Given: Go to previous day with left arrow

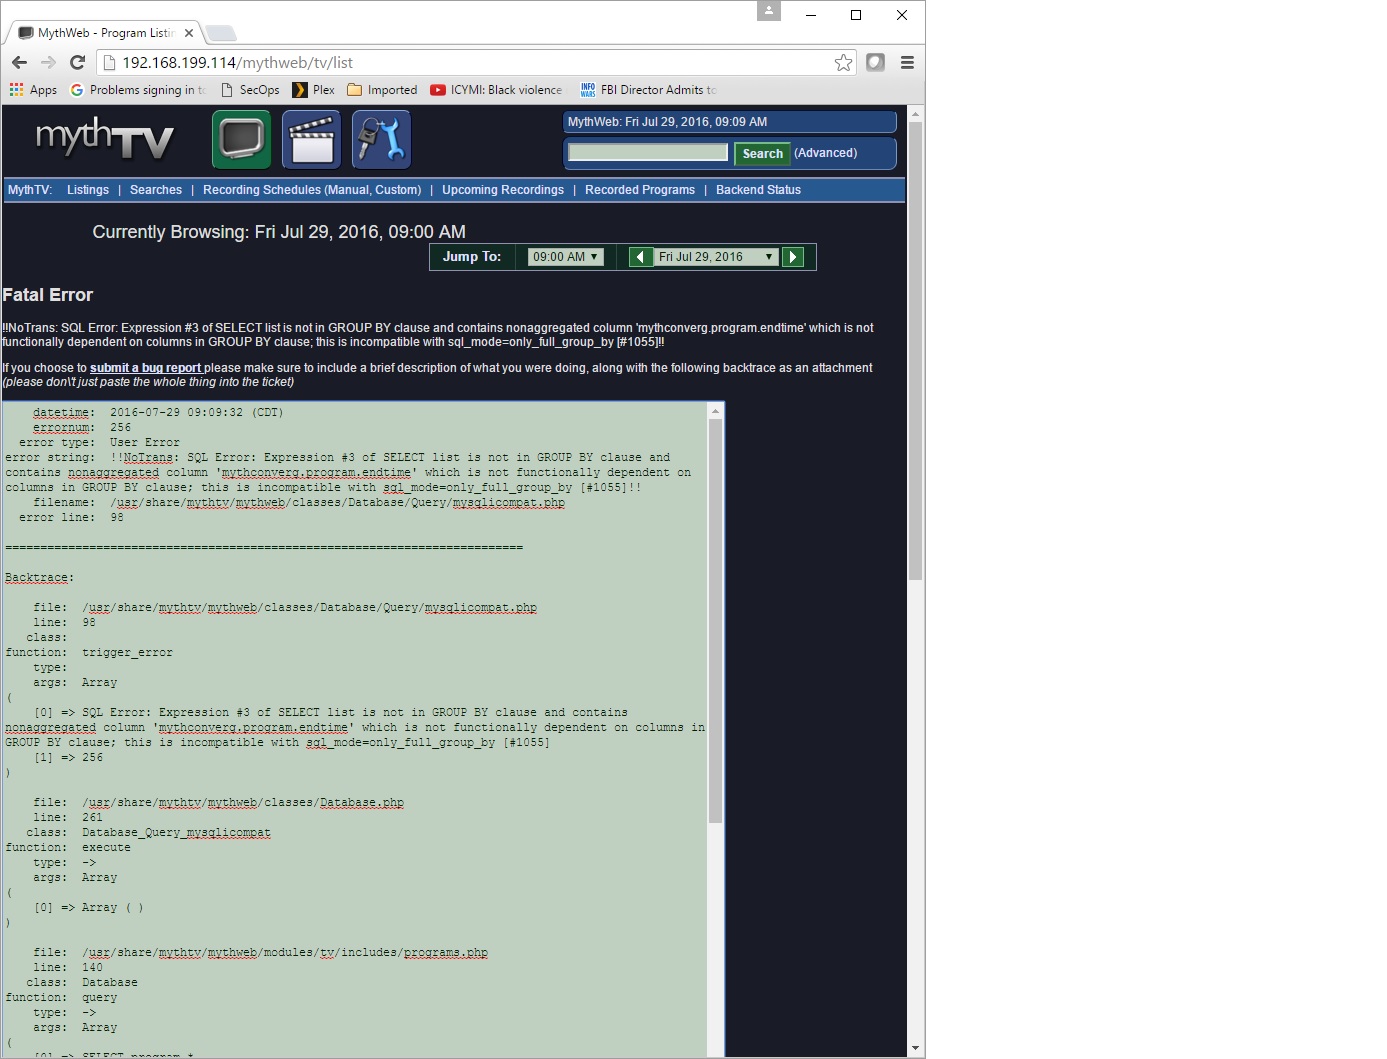Looking at the screenshot, I should 640,257.
